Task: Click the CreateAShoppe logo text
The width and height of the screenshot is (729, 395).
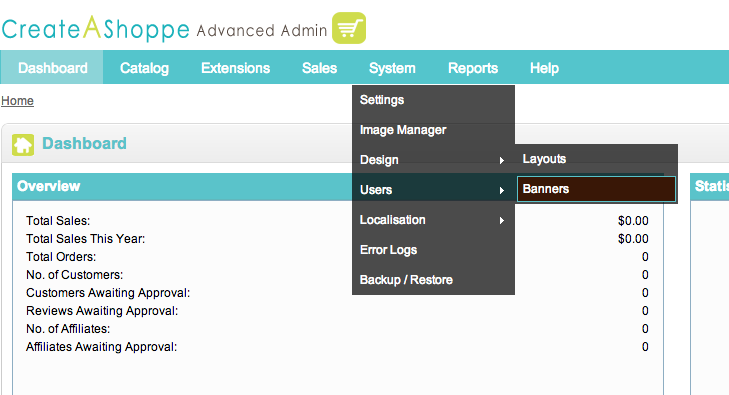Action: (96, 28)
